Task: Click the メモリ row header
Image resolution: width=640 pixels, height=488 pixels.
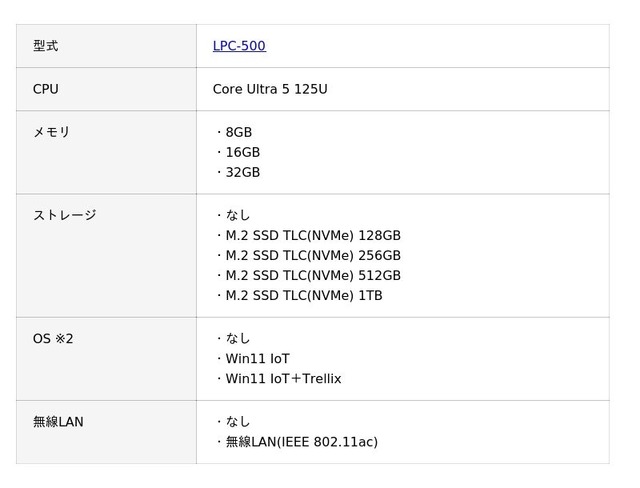Action: [x=52, y=132]
